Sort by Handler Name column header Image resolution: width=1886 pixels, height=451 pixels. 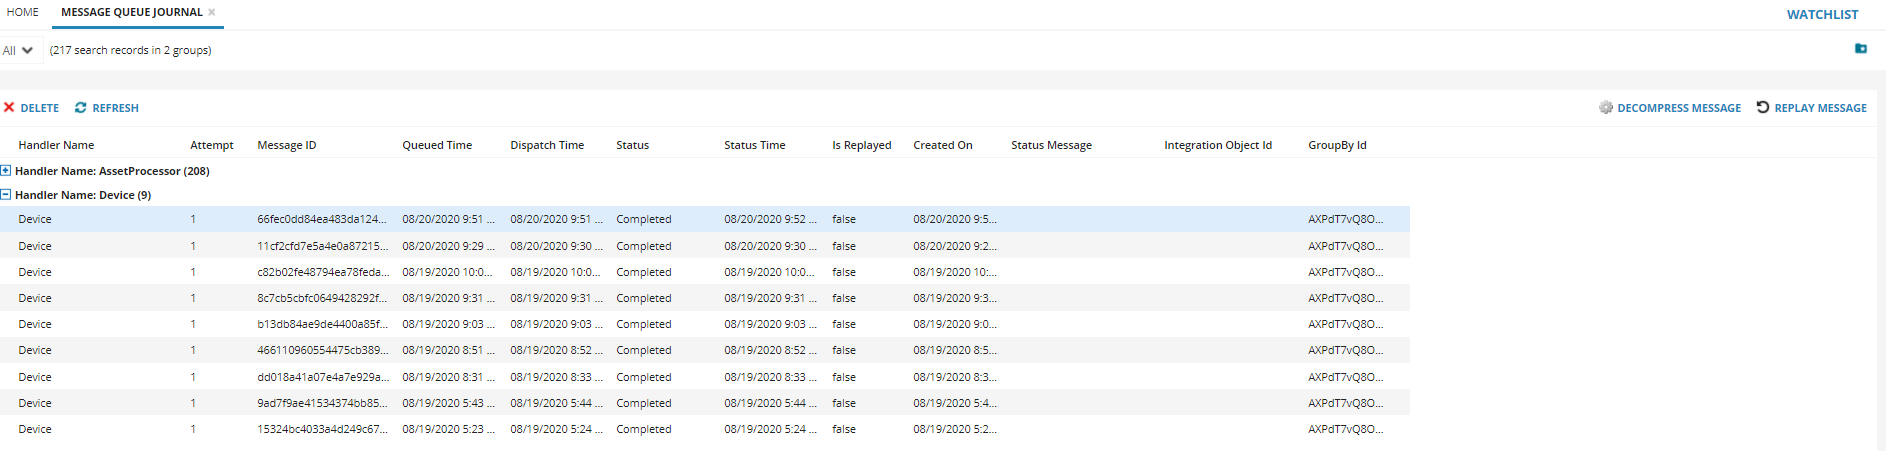[56, 145]
